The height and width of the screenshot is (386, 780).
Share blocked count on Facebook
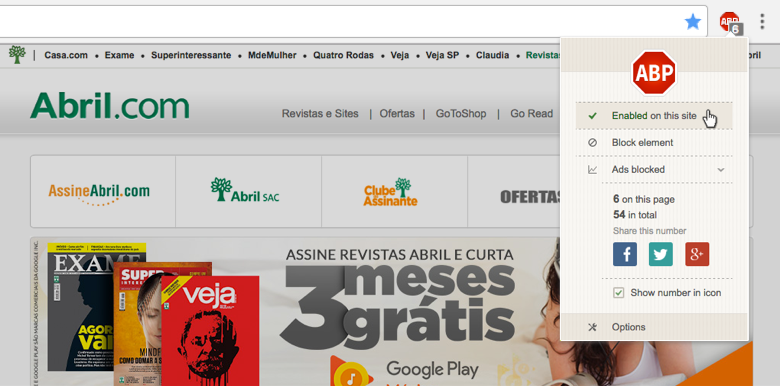click(x=625, y=254)
